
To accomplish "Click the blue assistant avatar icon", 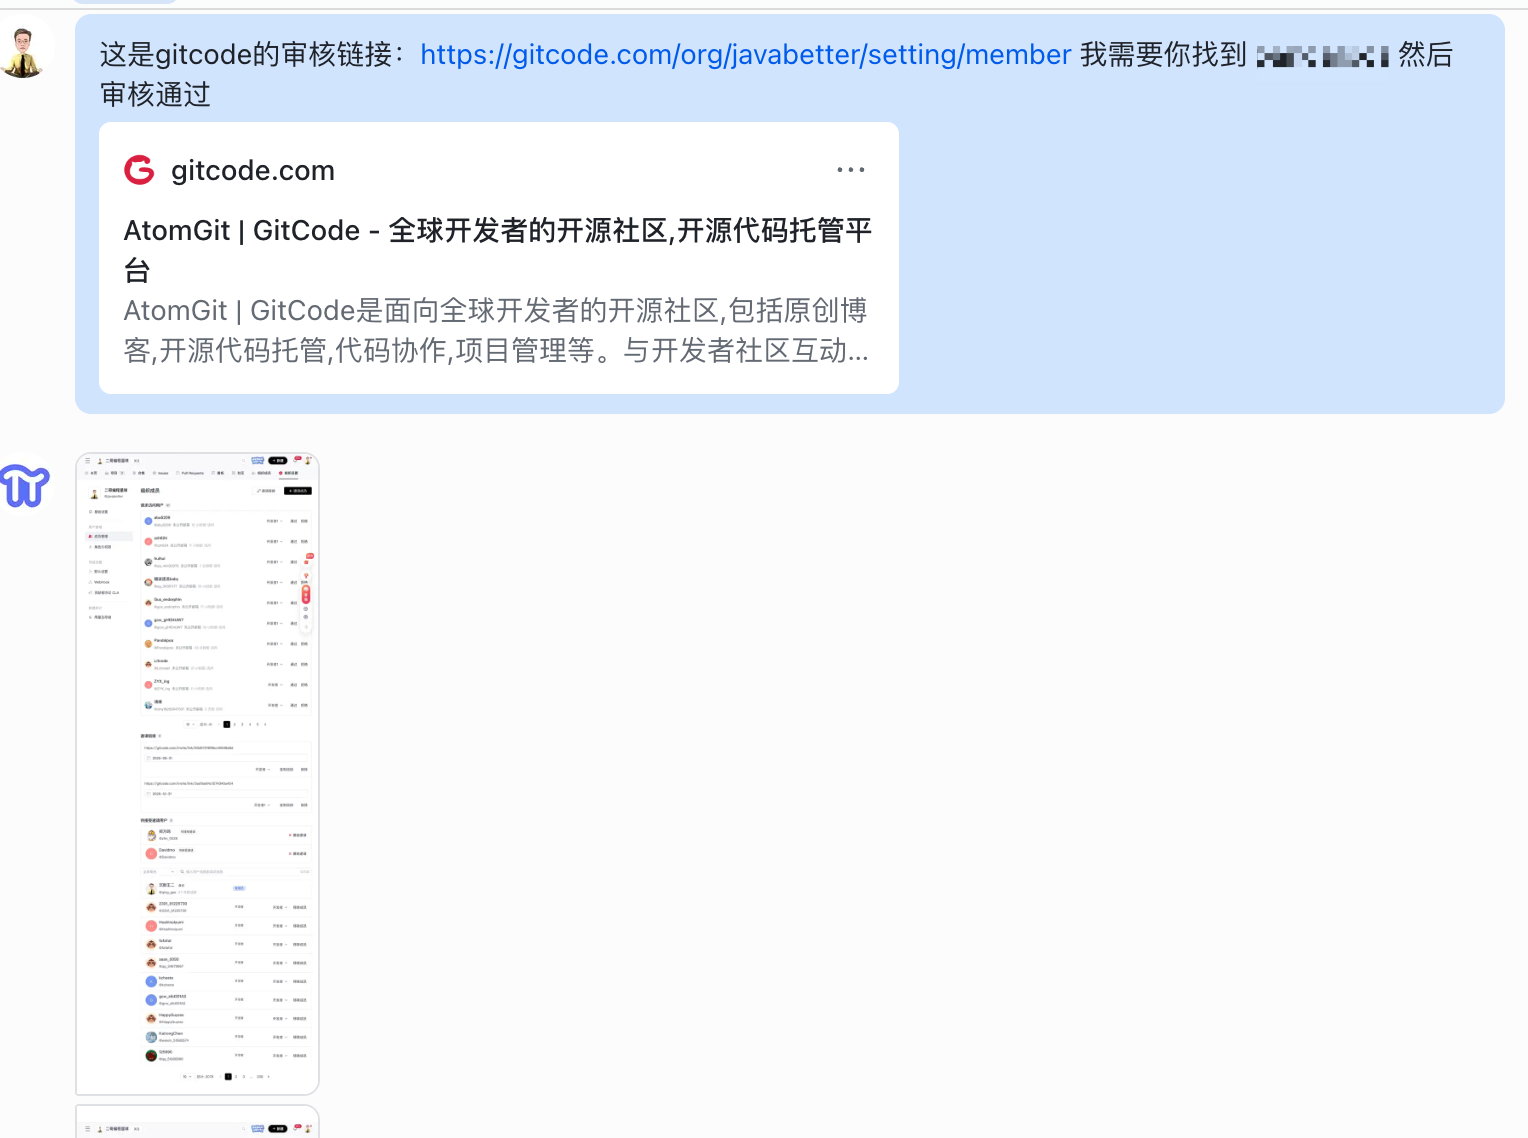I will coord(25,486).
